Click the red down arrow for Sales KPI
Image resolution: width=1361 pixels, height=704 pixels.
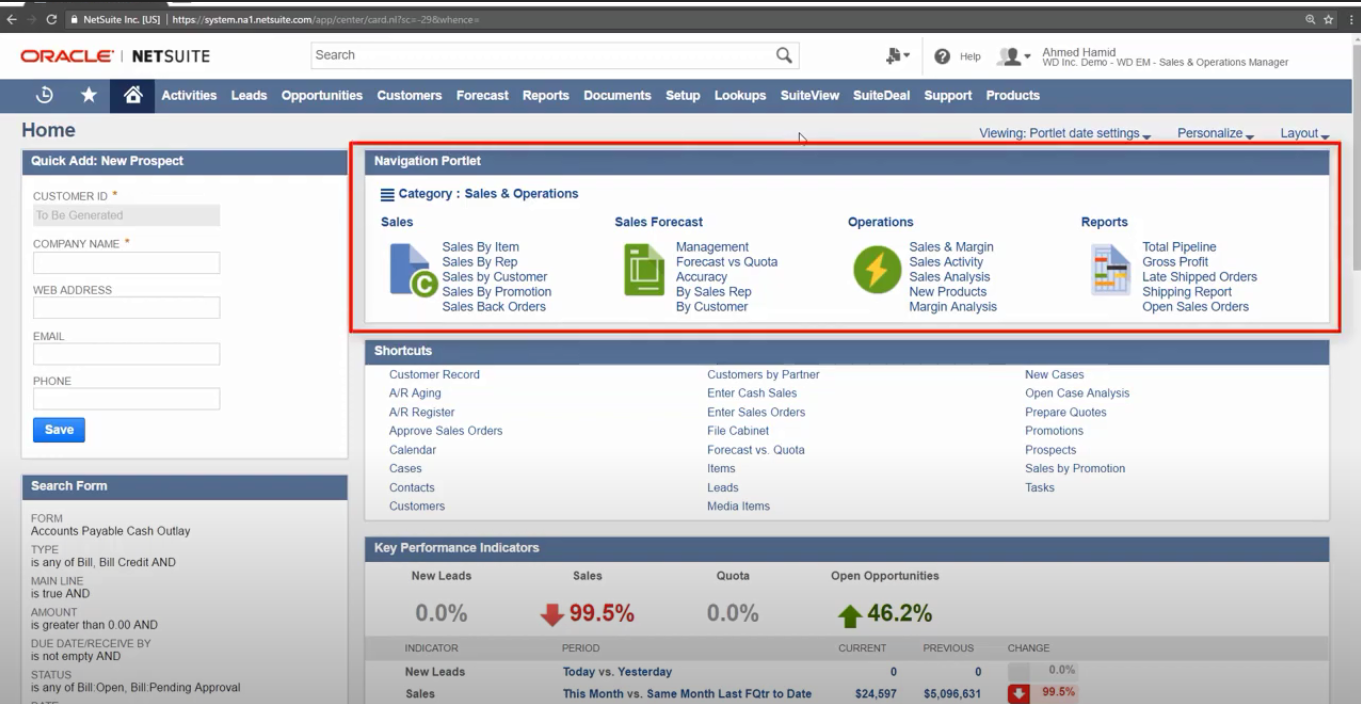(x=552, y=614)
